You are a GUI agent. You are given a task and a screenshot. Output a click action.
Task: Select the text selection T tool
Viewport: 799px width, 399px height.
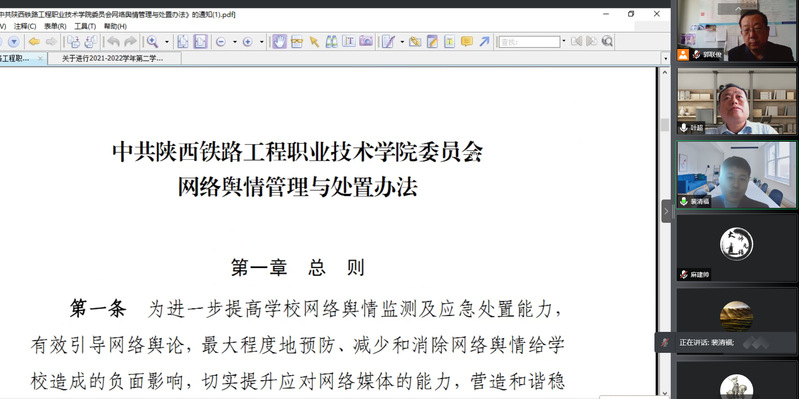349,41
